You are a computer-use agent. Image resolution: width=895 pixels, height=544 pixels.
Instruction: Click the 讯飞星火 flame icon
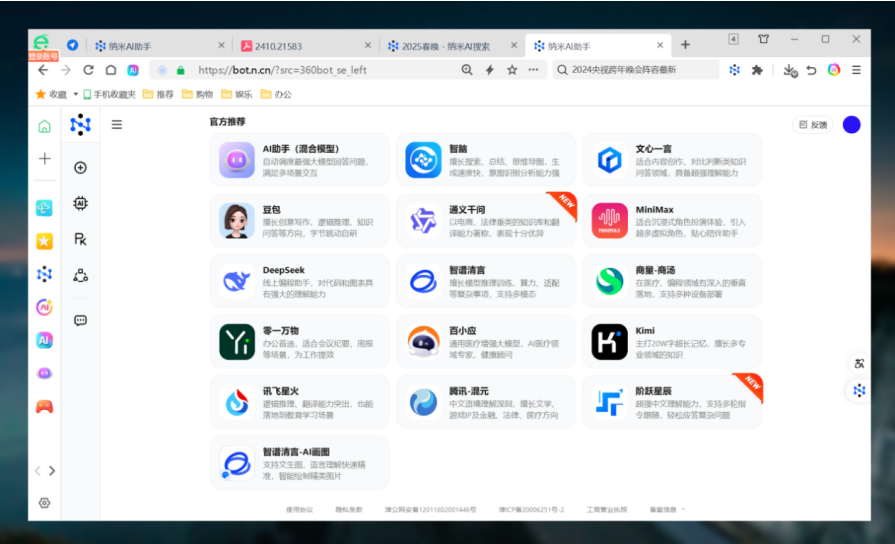point(237,402)
